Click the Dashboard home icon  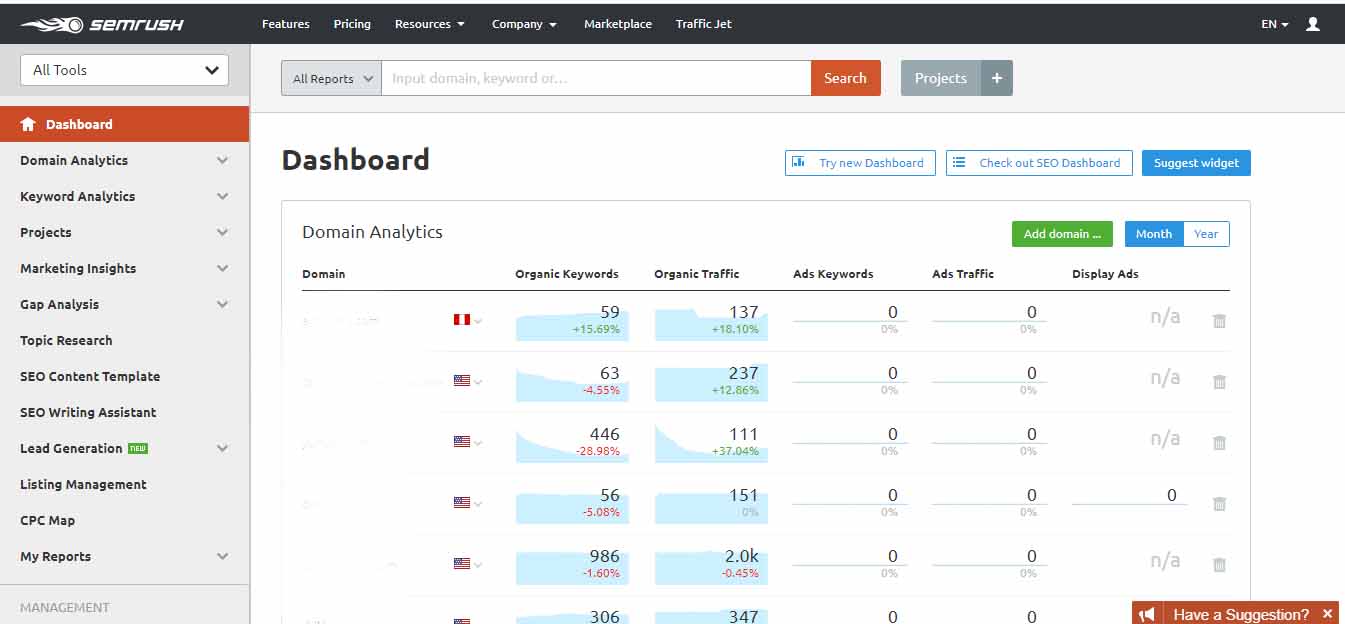click(x=28, y=124)
